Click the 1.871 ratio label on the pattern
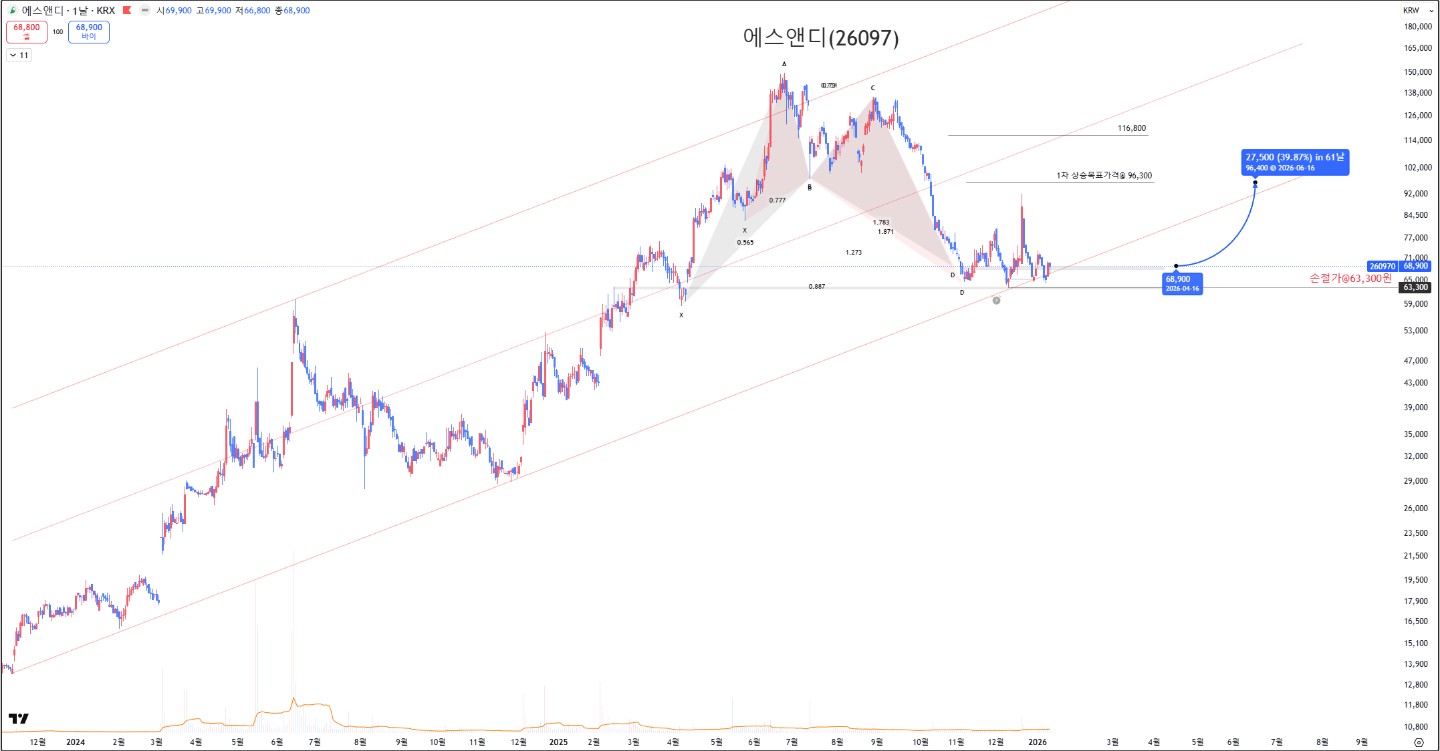 pos(885,232)
